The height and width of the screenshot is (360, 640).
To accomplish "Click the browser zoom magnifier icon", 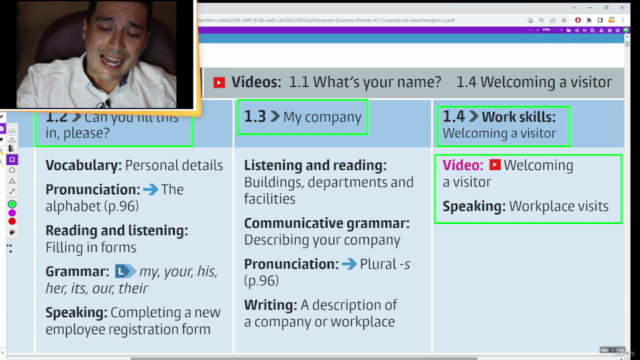I will [542, 20].
